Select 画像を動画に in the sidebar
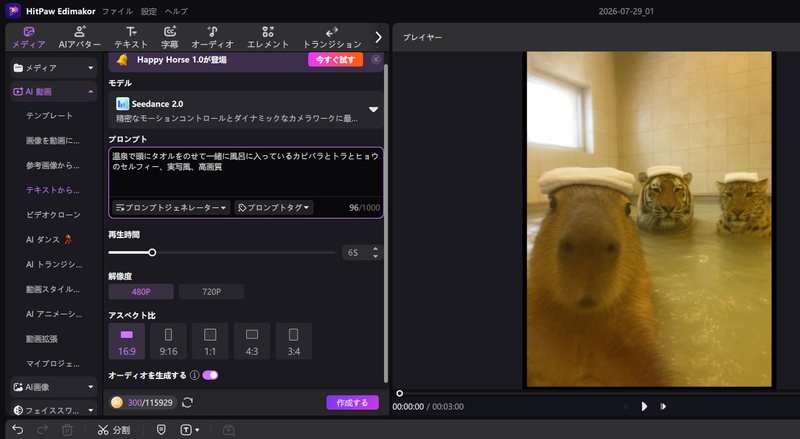This screenshot has width=800, height=439. (x=53, y=140)
